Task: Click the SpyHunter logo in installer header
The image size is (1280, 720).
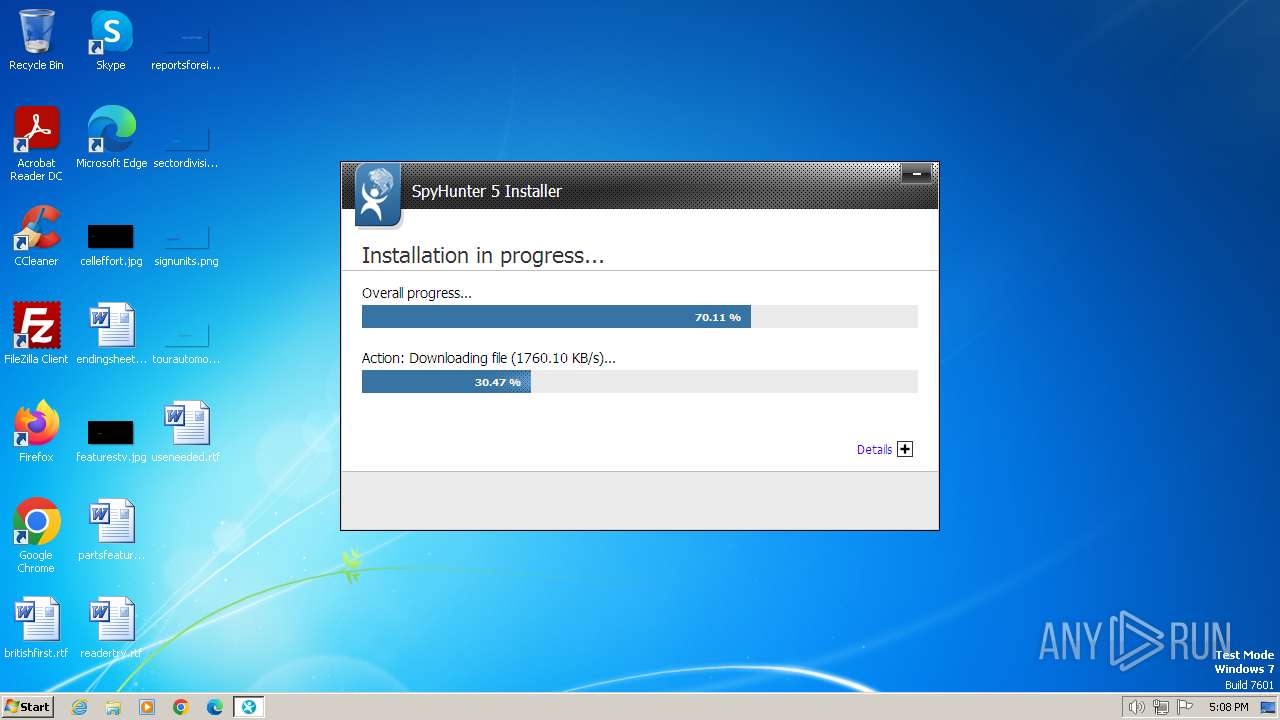Action: click(378, 195)
